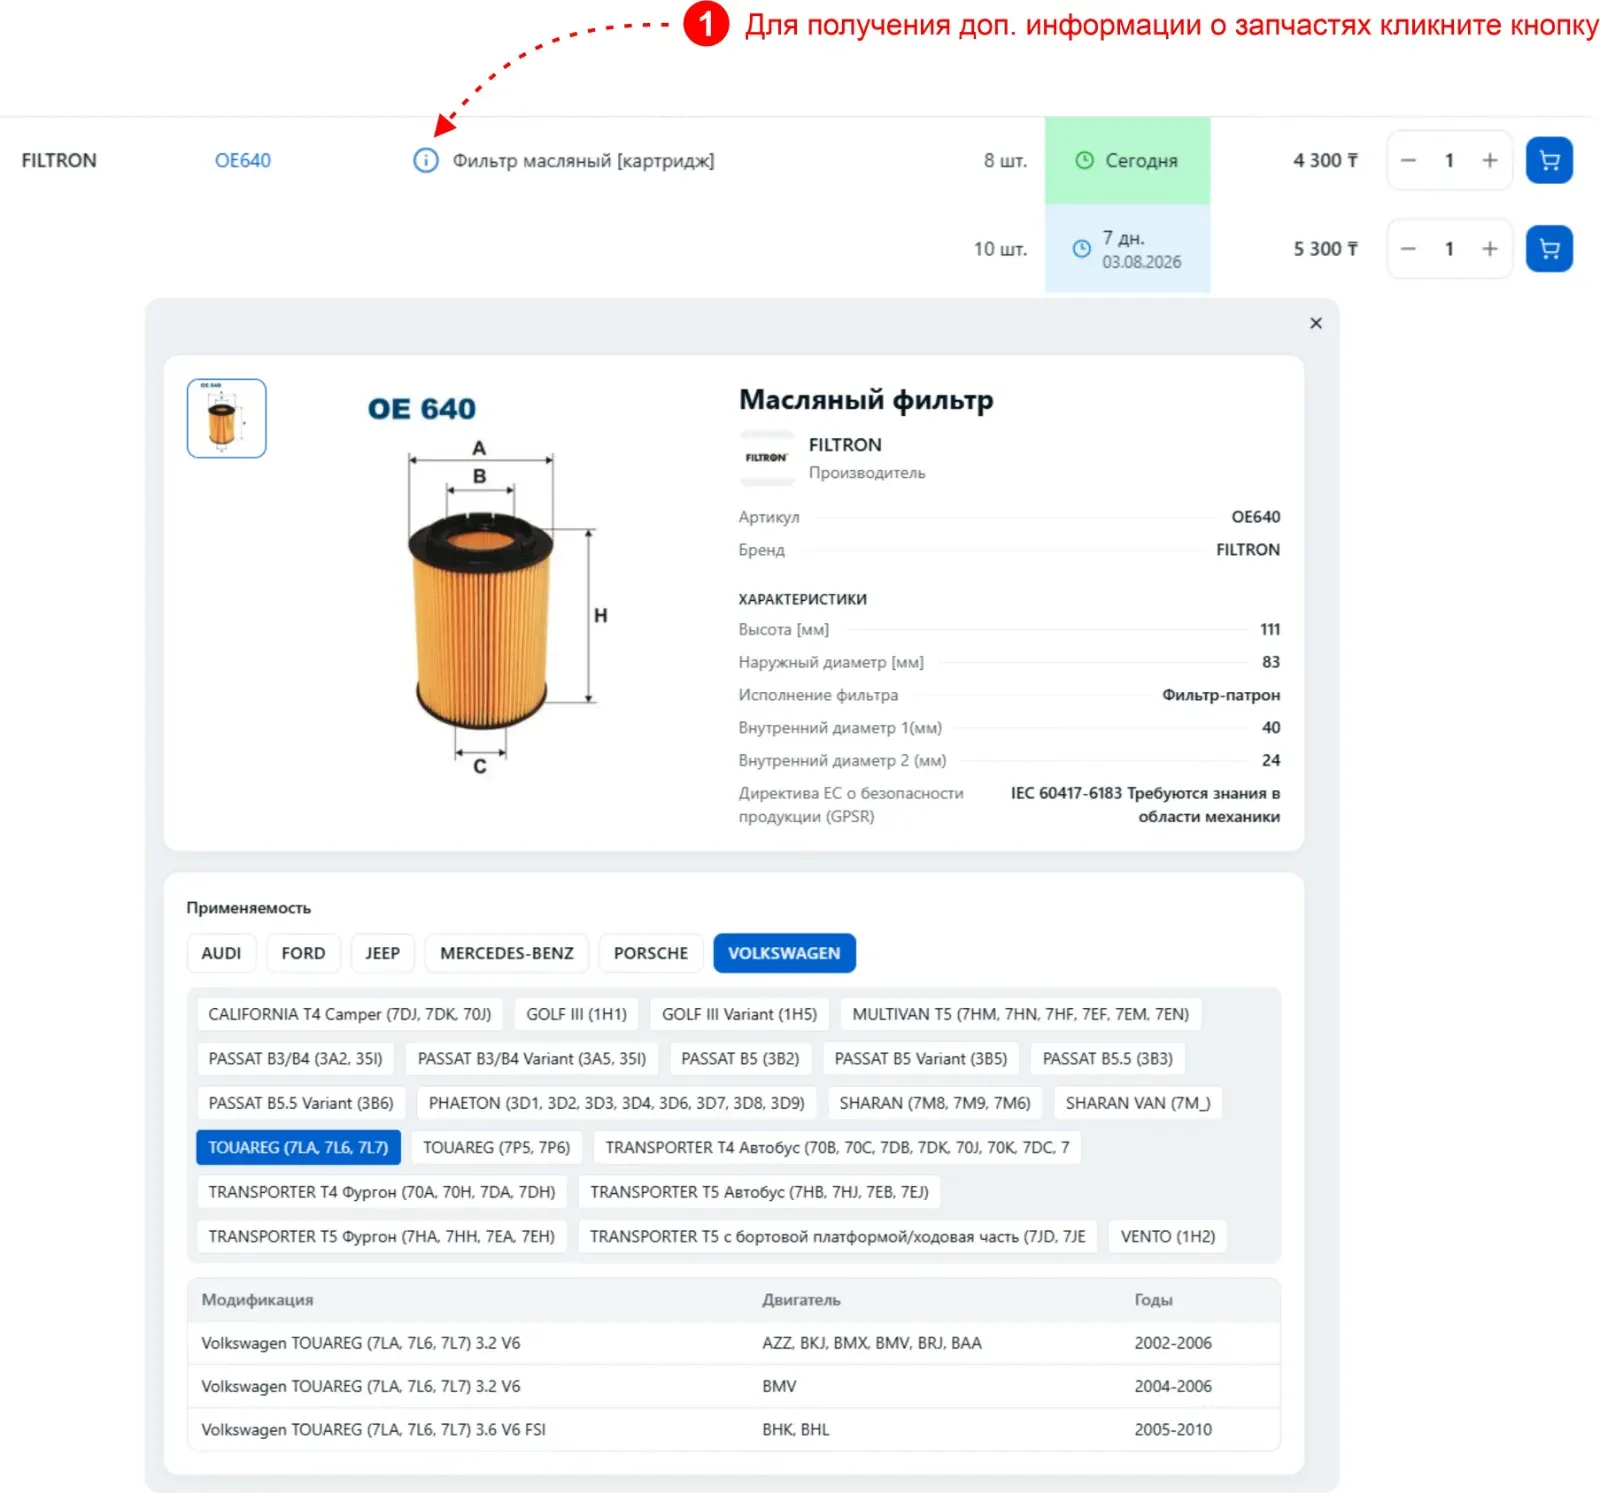
Task: Increase quantity for the 5 300 ₸ offer
Action: [1490, 249]
